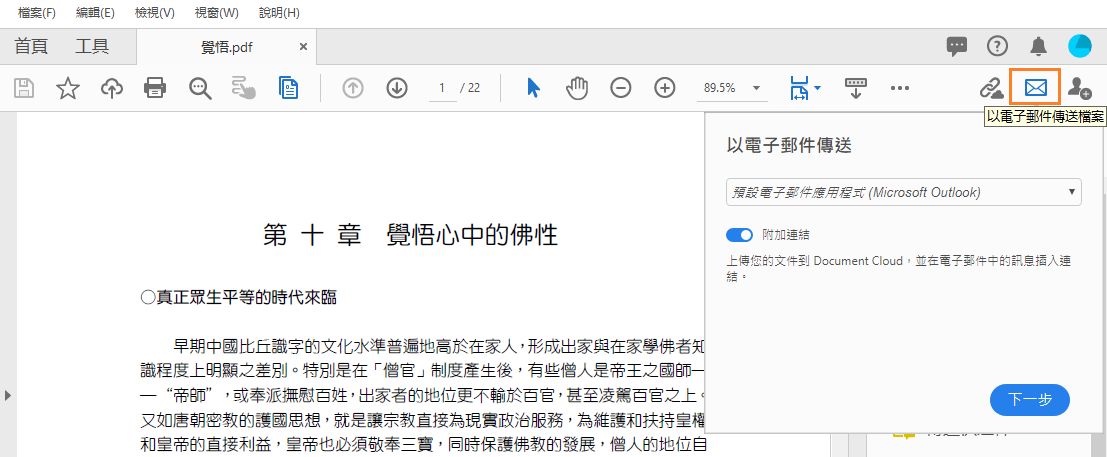
Task: Open the 編輯(E) menu
Action: tap(95, 13)
